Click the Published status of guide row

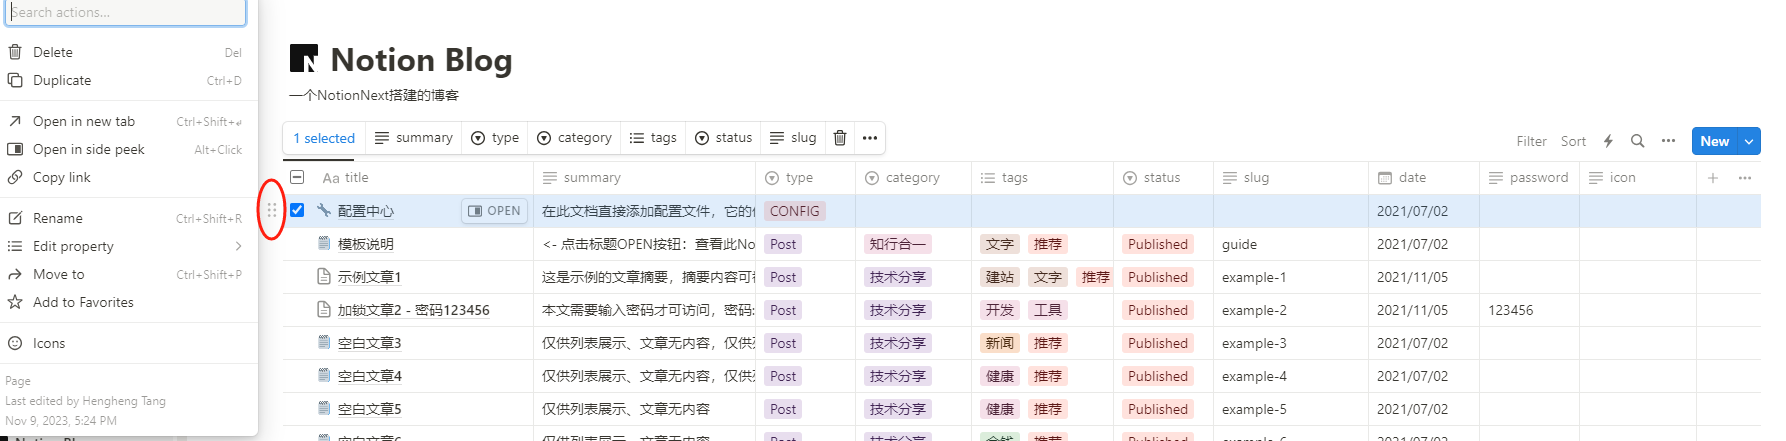point(1158,244)
